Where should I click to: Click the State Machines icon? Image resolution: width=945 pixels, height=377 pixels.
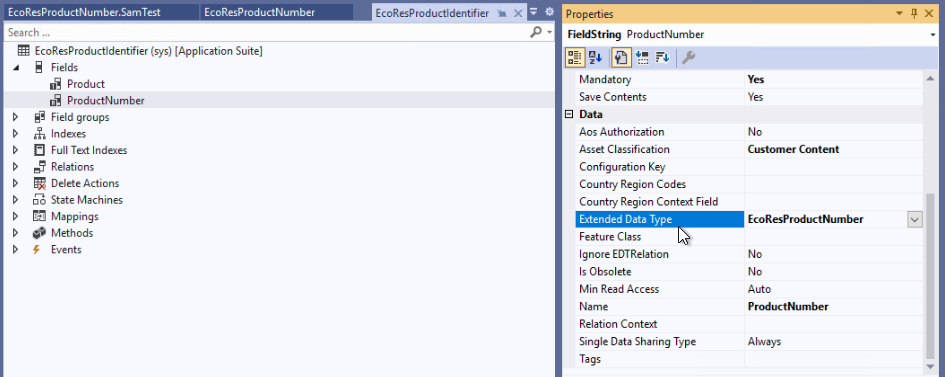pyautogui.click(x=39, y=200)
